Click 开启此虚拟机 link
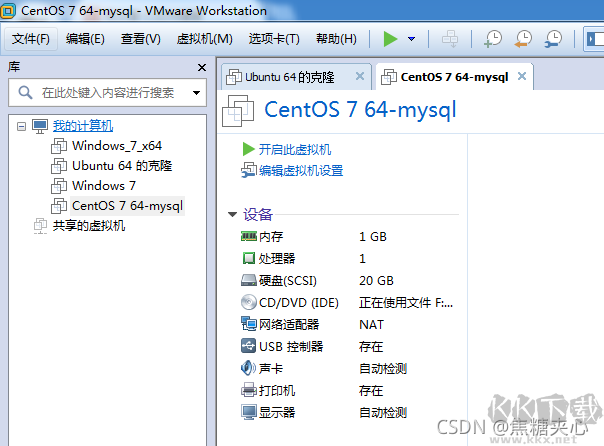 [x=295, y=149]
